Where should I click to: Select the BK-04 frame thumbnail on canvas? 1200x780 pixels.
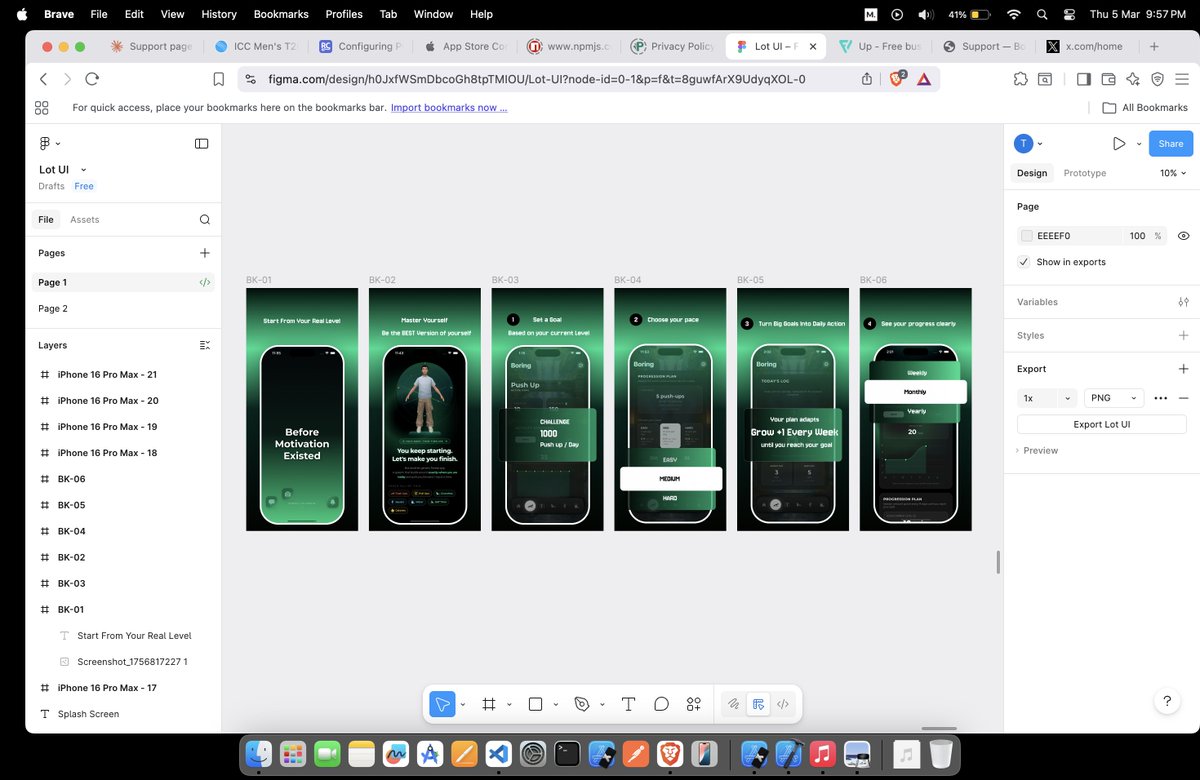[670, 409]
